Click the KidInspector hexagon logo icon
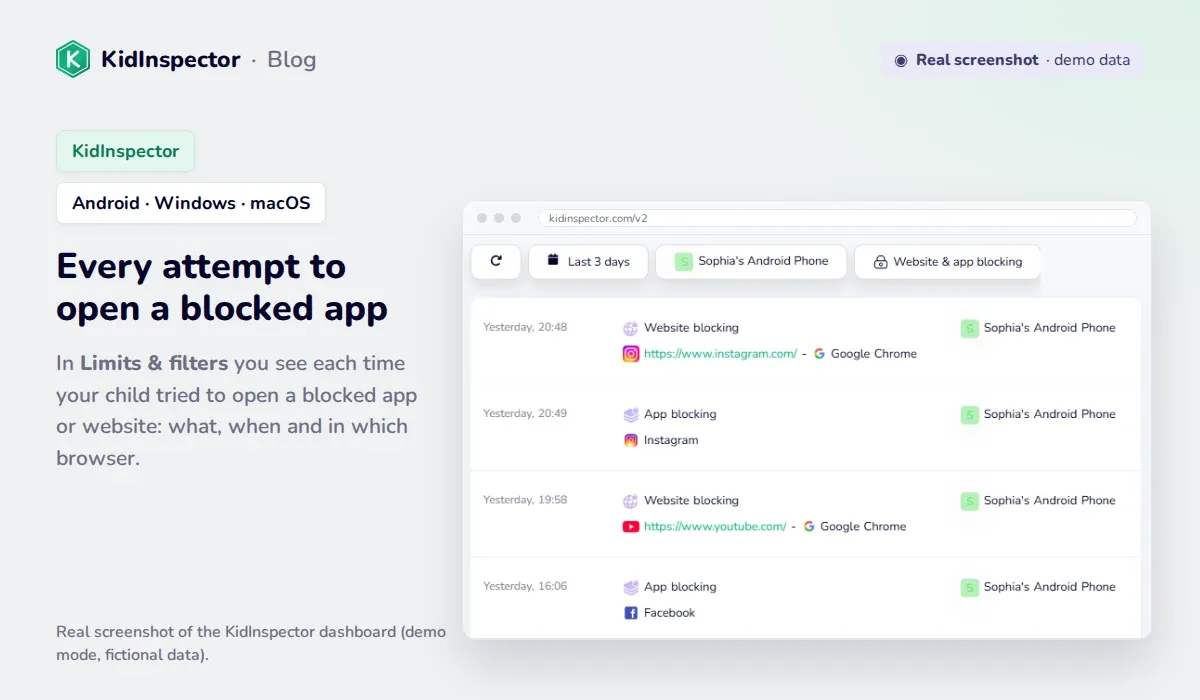Viewport: 1200px width, 700px height. point(73,59)
